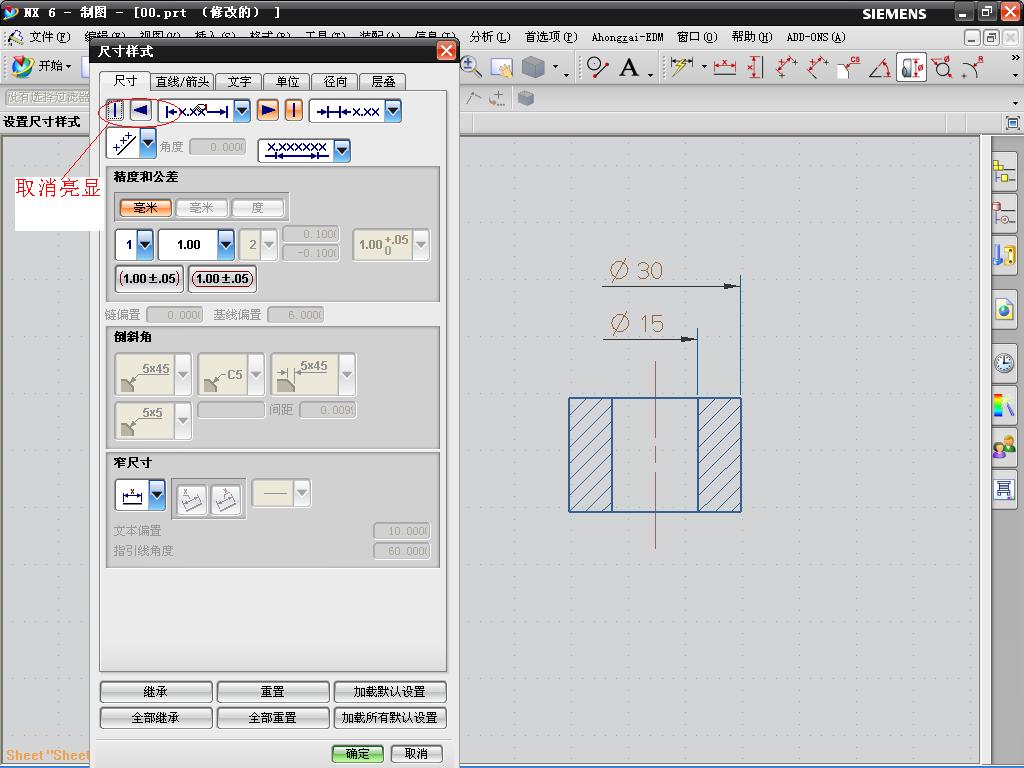Select the inferred dimension lightning icon

click(x=681, y=67)
